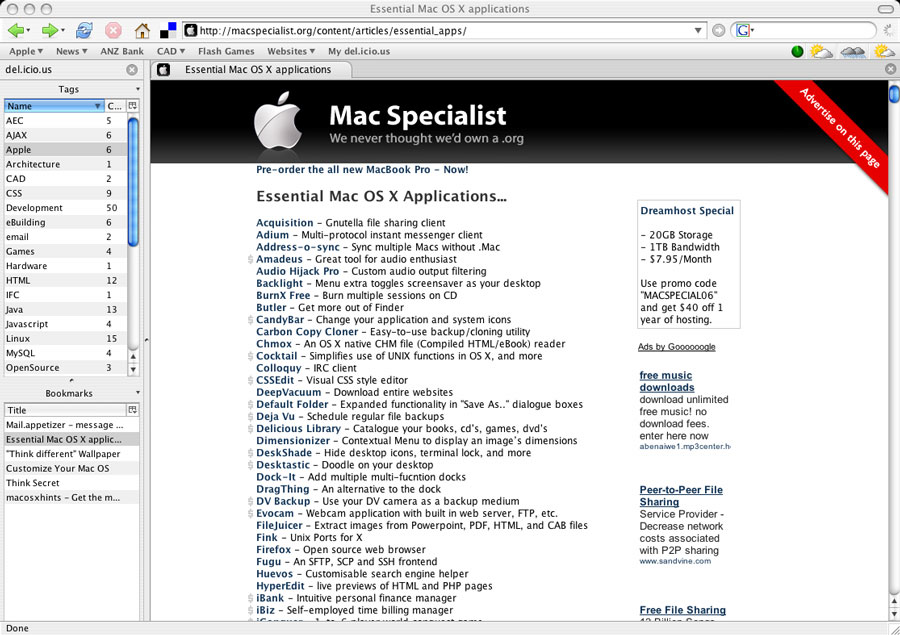This screenshot has height=635, width=900.
Task: Open the home page icon
Action: [142, 30]
